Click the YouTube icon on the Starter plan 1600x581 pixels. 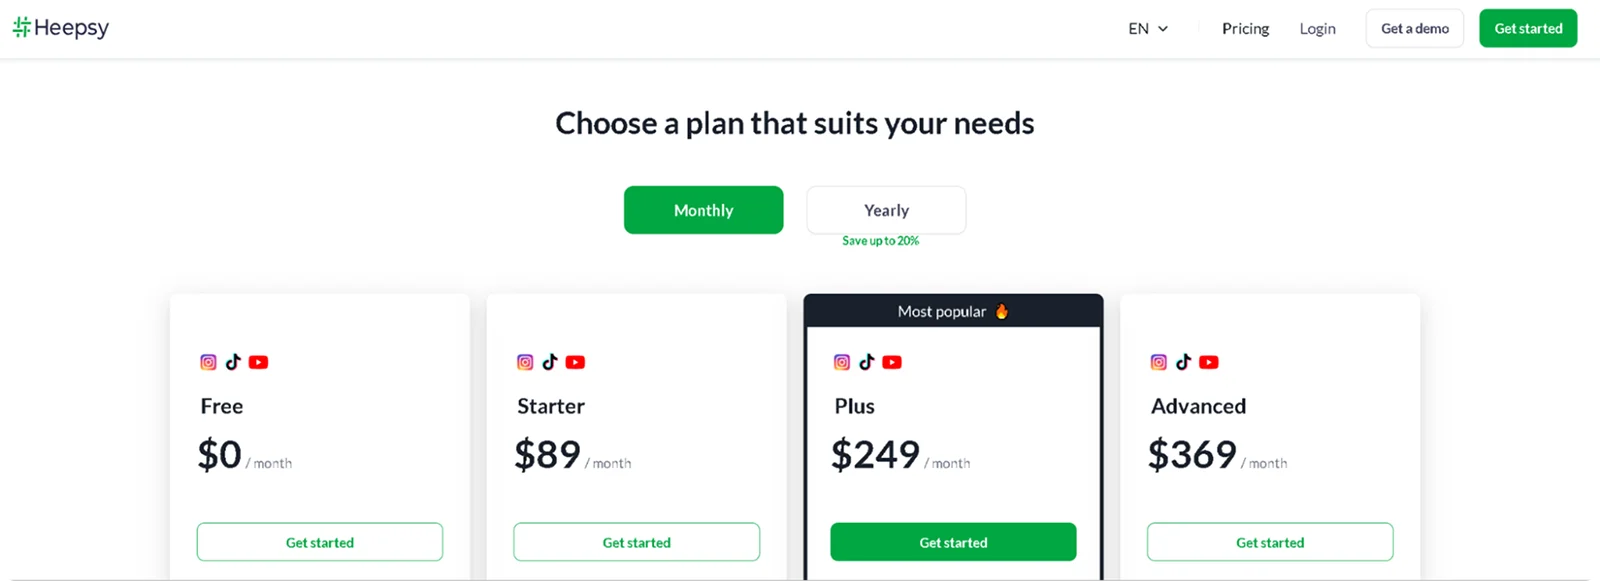575,362
